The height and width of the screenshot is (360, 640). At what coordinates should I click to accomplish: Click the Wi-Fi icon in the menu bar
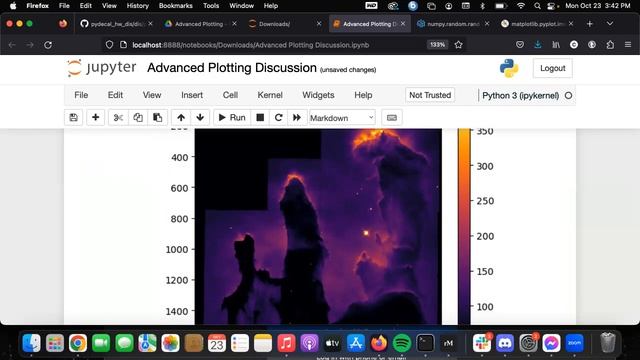[521, 6]
